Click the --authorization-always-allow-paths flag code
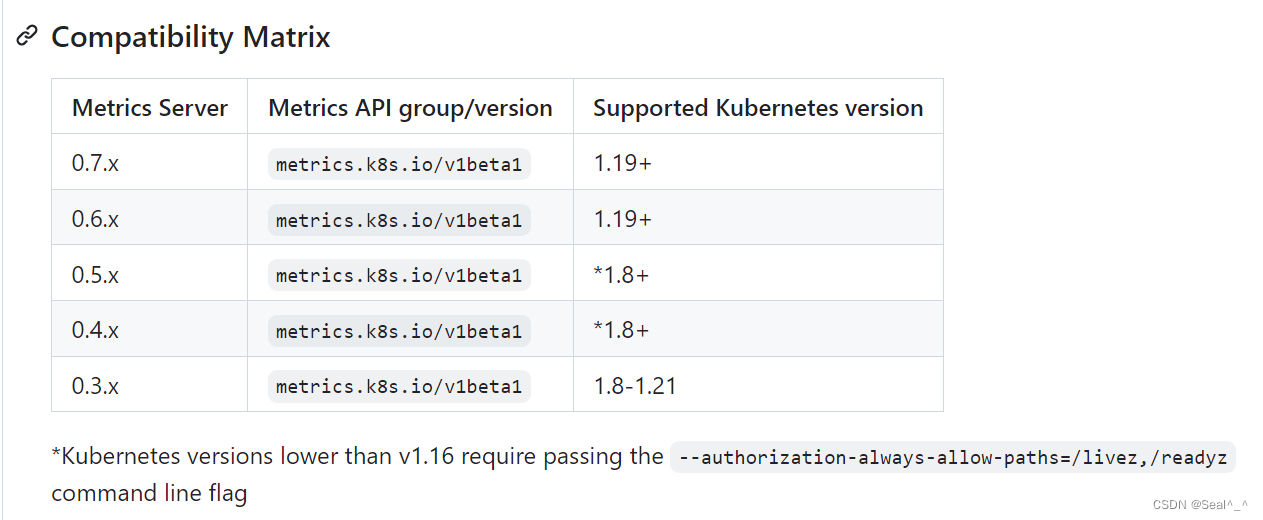1263x520 pixels. (954, 457)
